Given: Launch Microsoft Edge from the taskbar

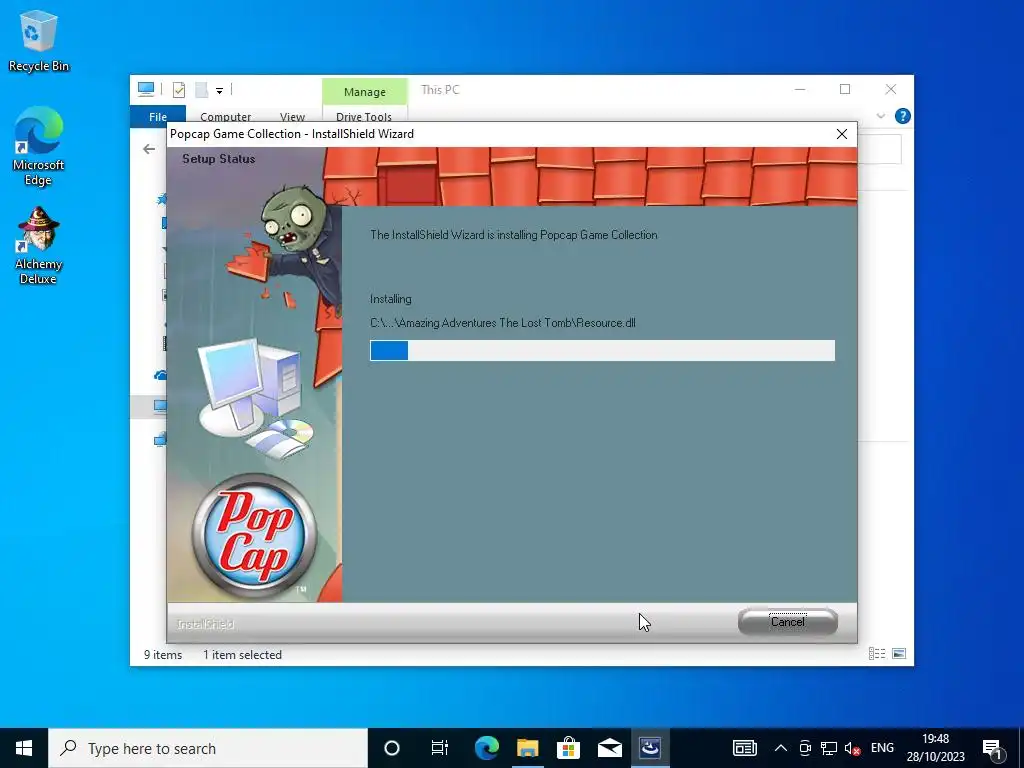Looking at the screenshot, I should tap(487, 748).
